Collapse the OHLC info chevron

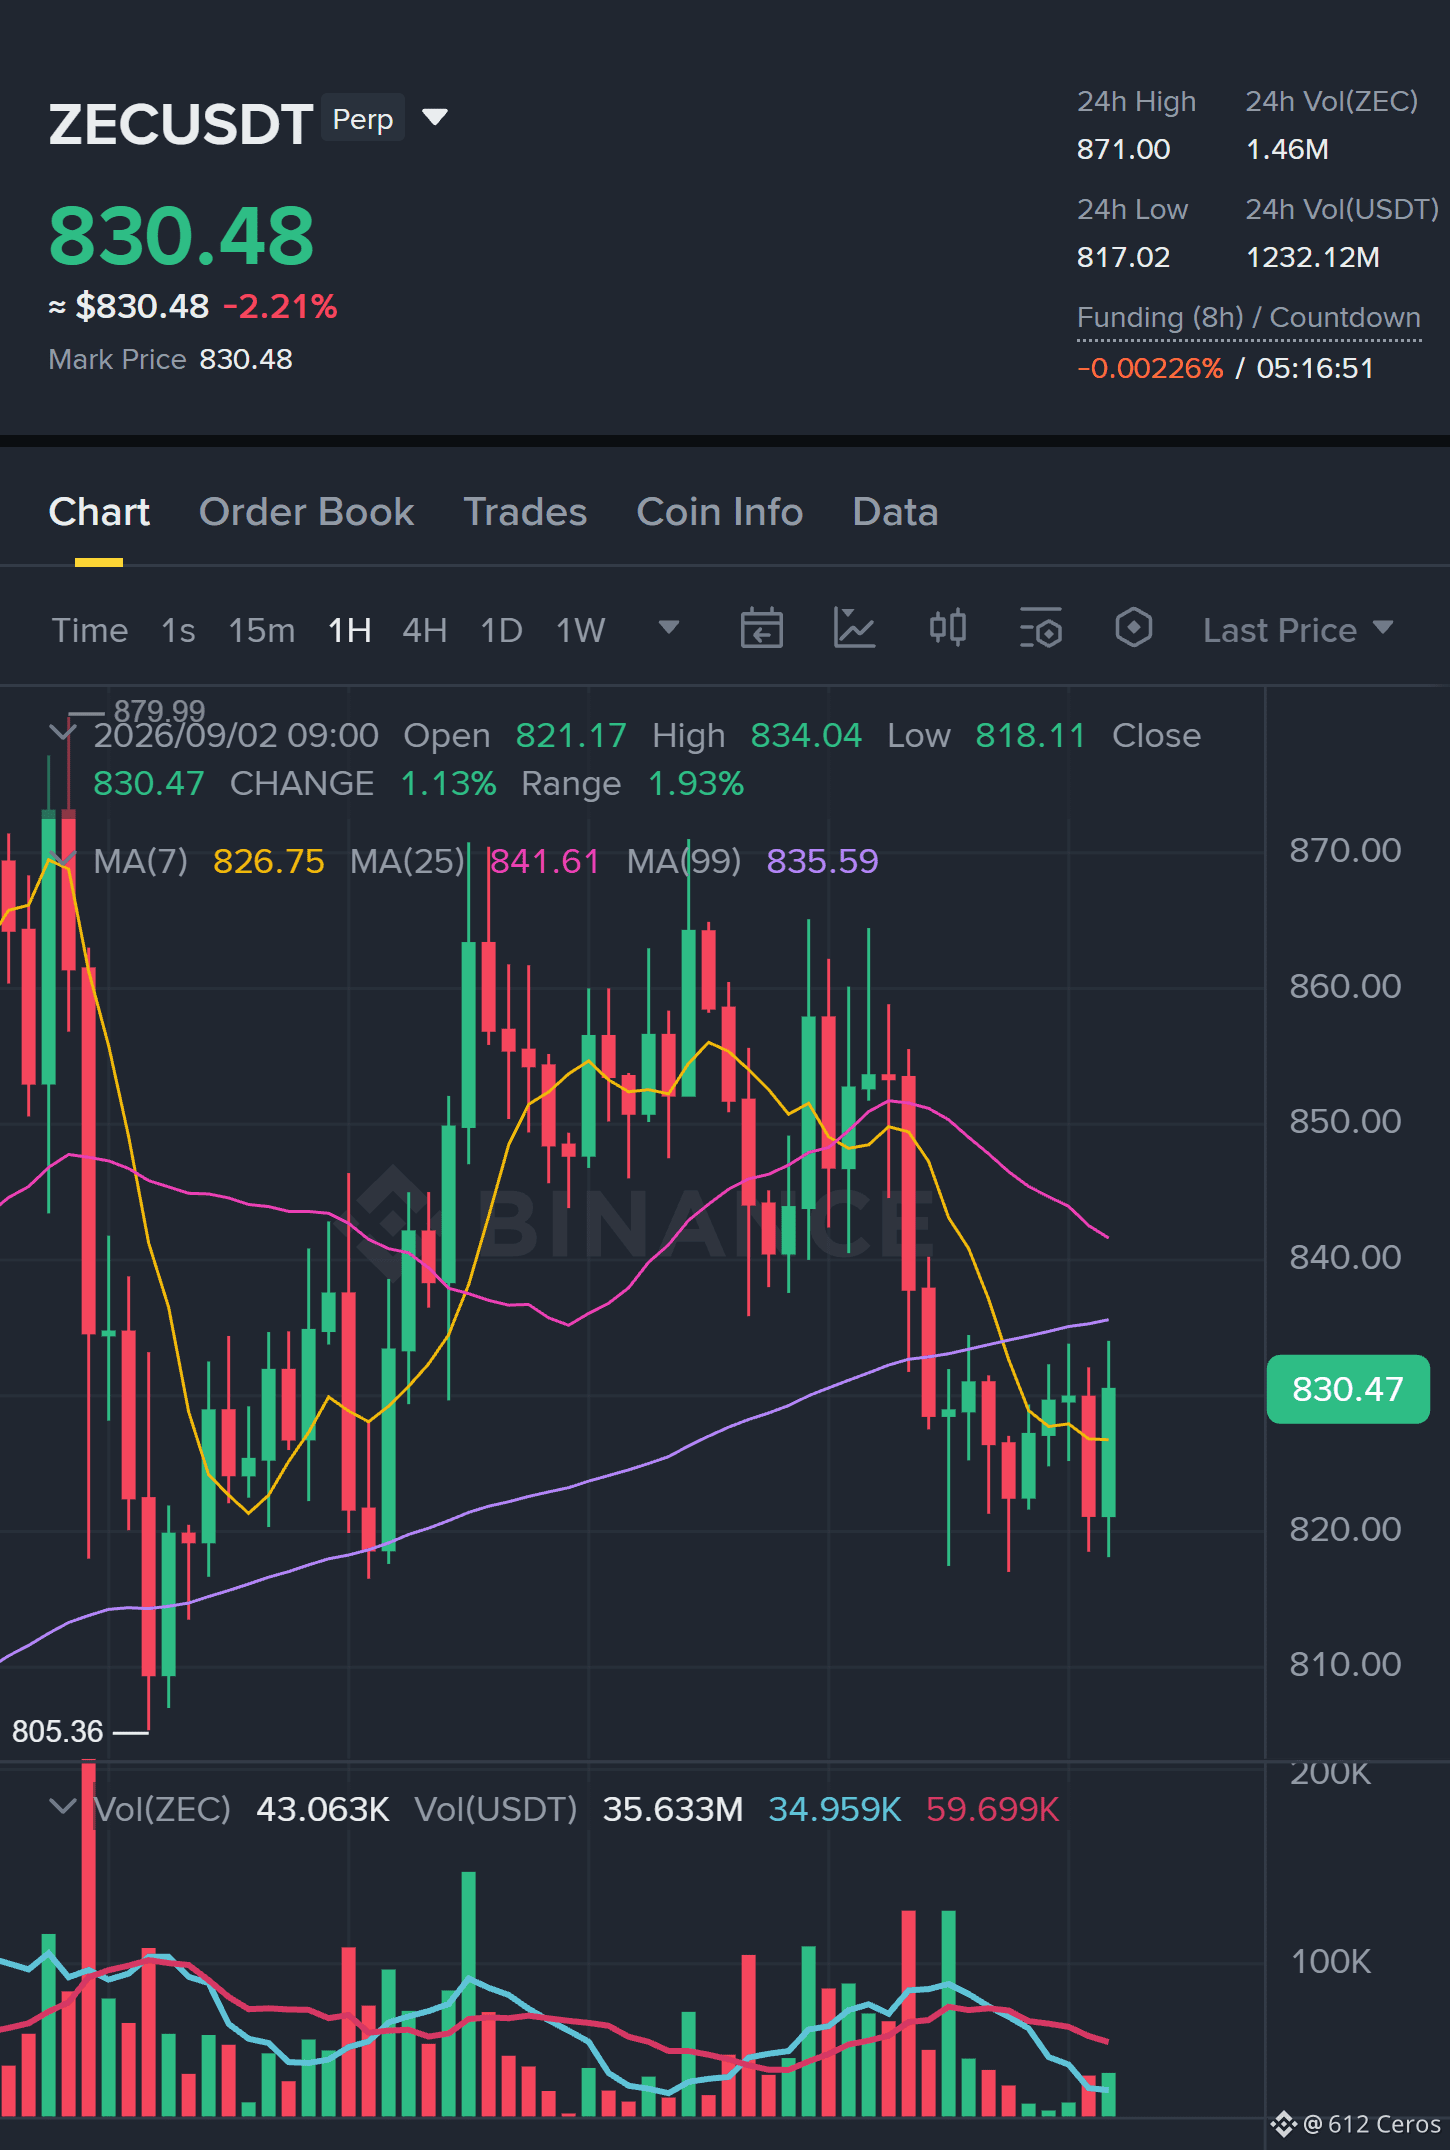62,732
